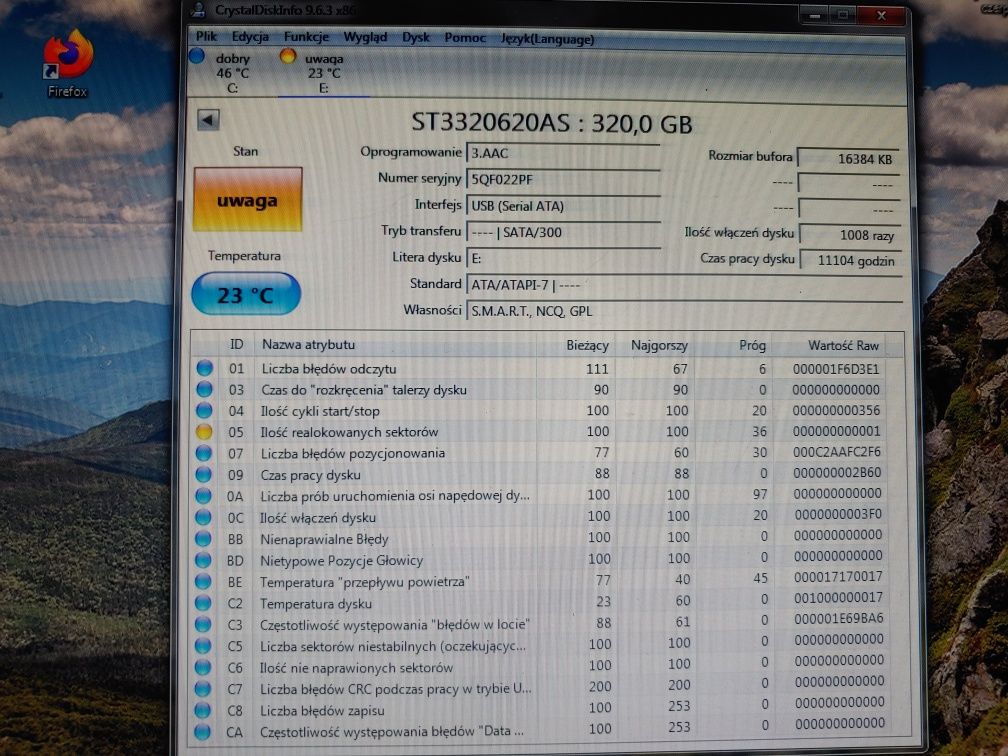The height and width of the screenshot is (756, 1008).
Task: Click status icon for attribute 09 Czas pracy dysku
Action: click(x=204, y=474)
